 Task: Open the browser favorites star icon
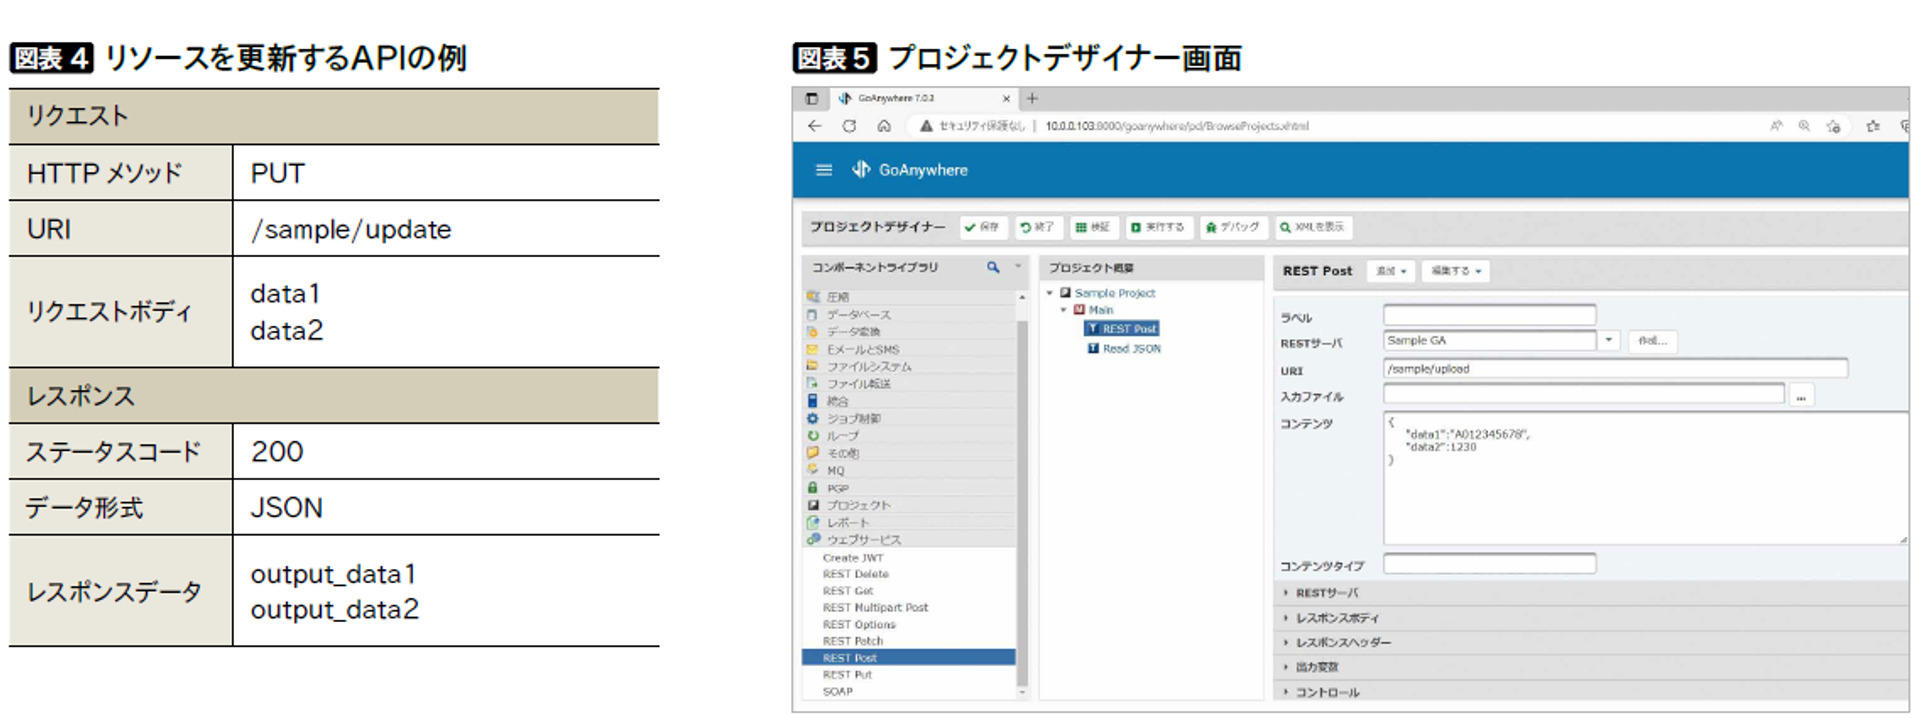point(1873,126)
